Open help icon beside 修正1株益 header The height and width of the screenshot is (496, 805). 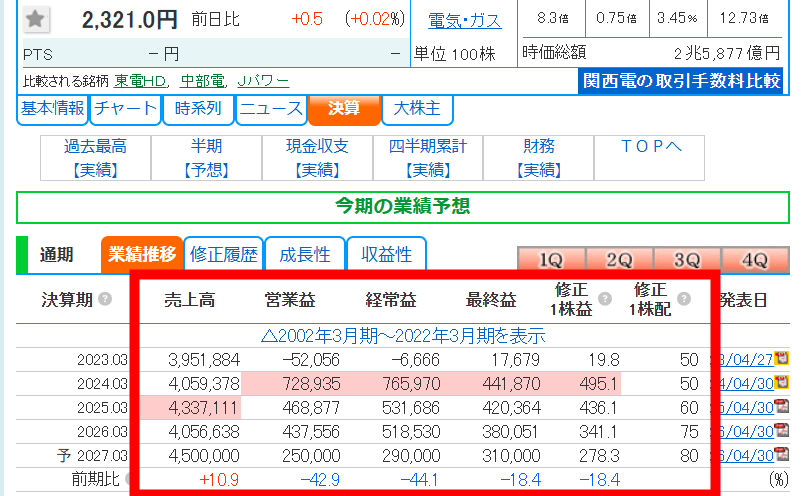[605, 299]
